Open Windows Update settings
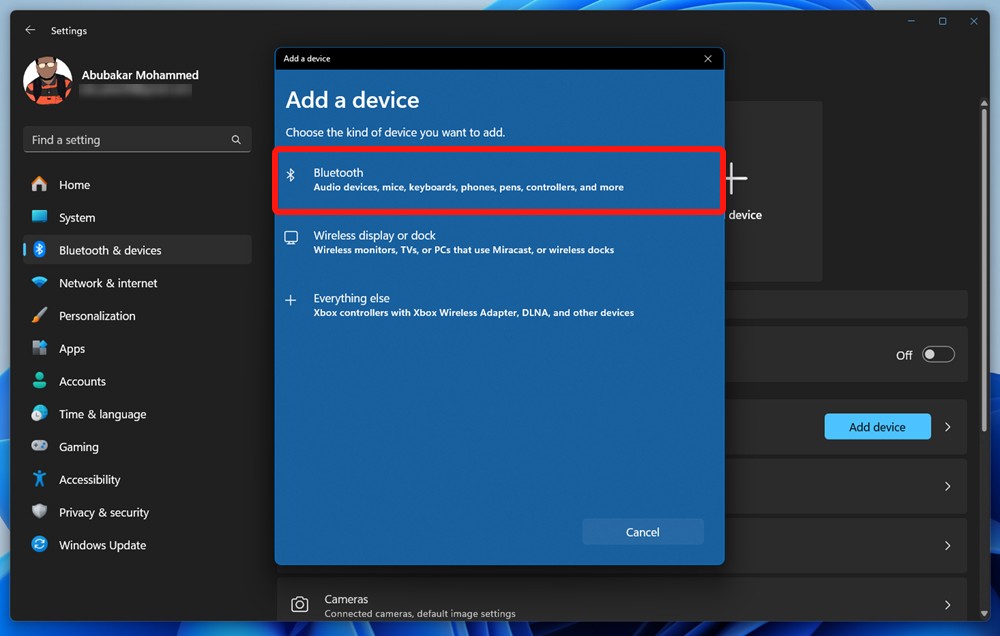 pyautogui.click(x=103, y=545)
